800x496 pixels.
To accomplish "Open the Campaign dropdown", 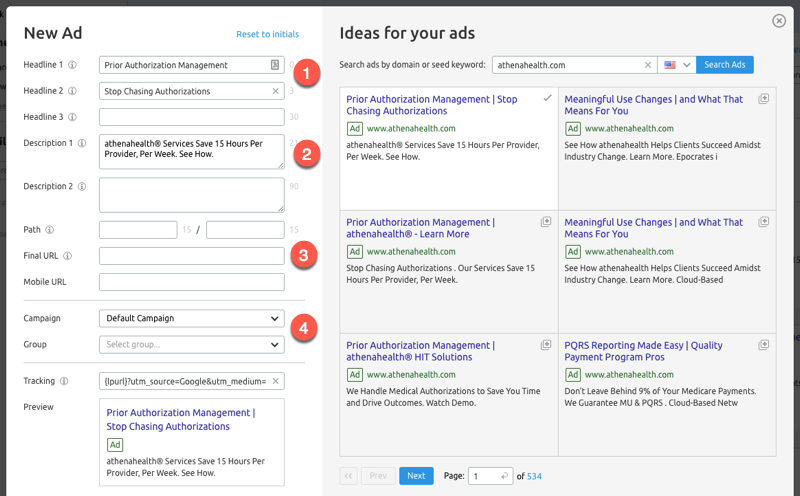I will point(192,318).
